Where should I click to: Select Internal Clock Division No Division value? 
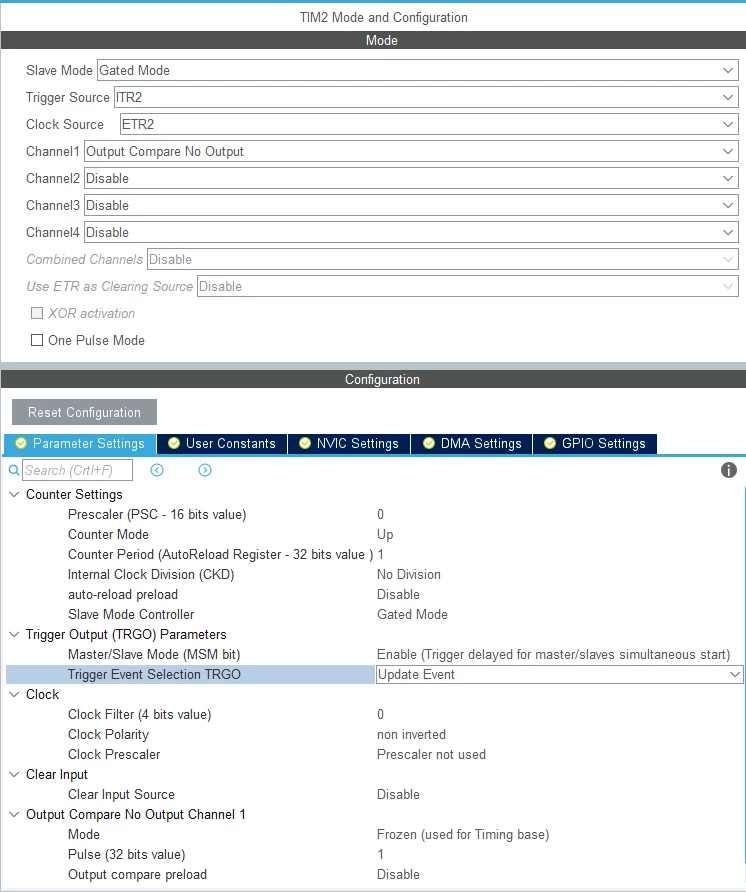(409, 575)
